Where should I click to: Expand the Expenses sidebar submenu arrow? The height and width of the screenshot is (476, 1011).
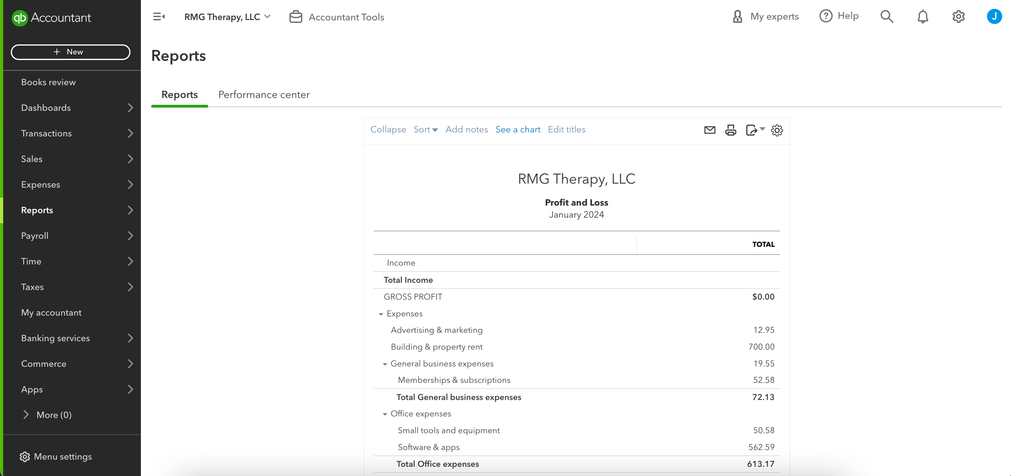[x=130, y=184]
